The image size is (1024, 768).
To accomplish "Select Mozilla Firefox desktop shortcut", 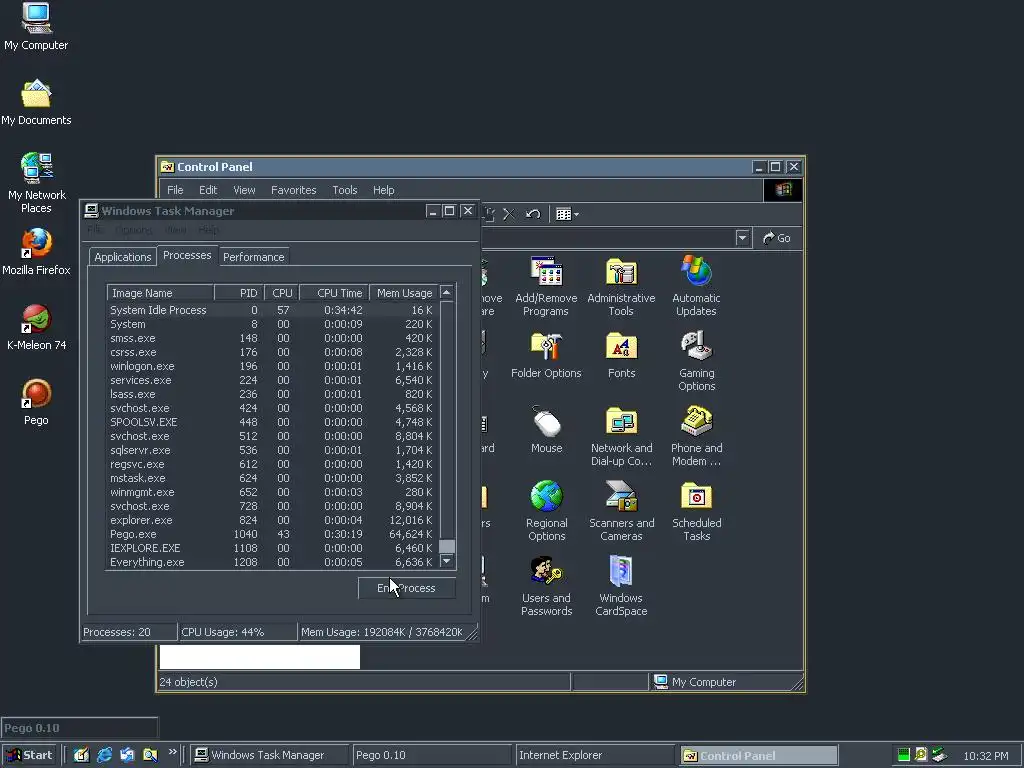I will pos(36,252).
